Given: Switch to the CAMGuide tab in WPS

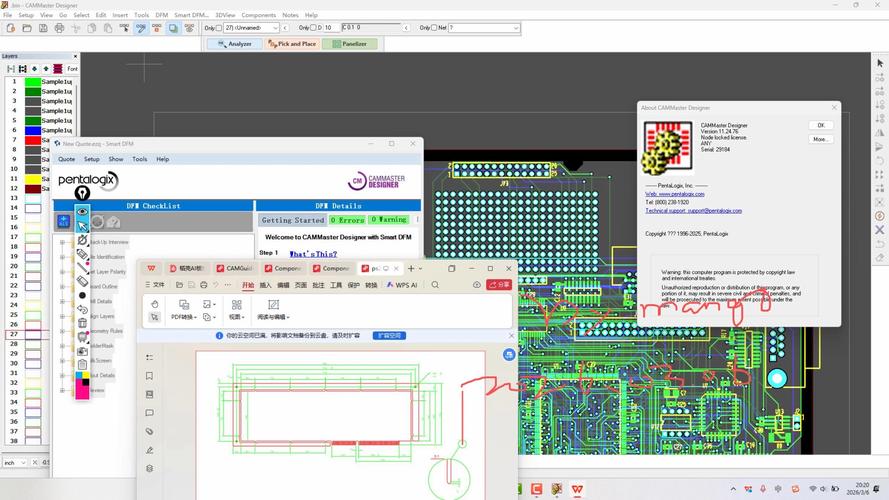Looking at the screenshot, I should [x=234, y=268].
